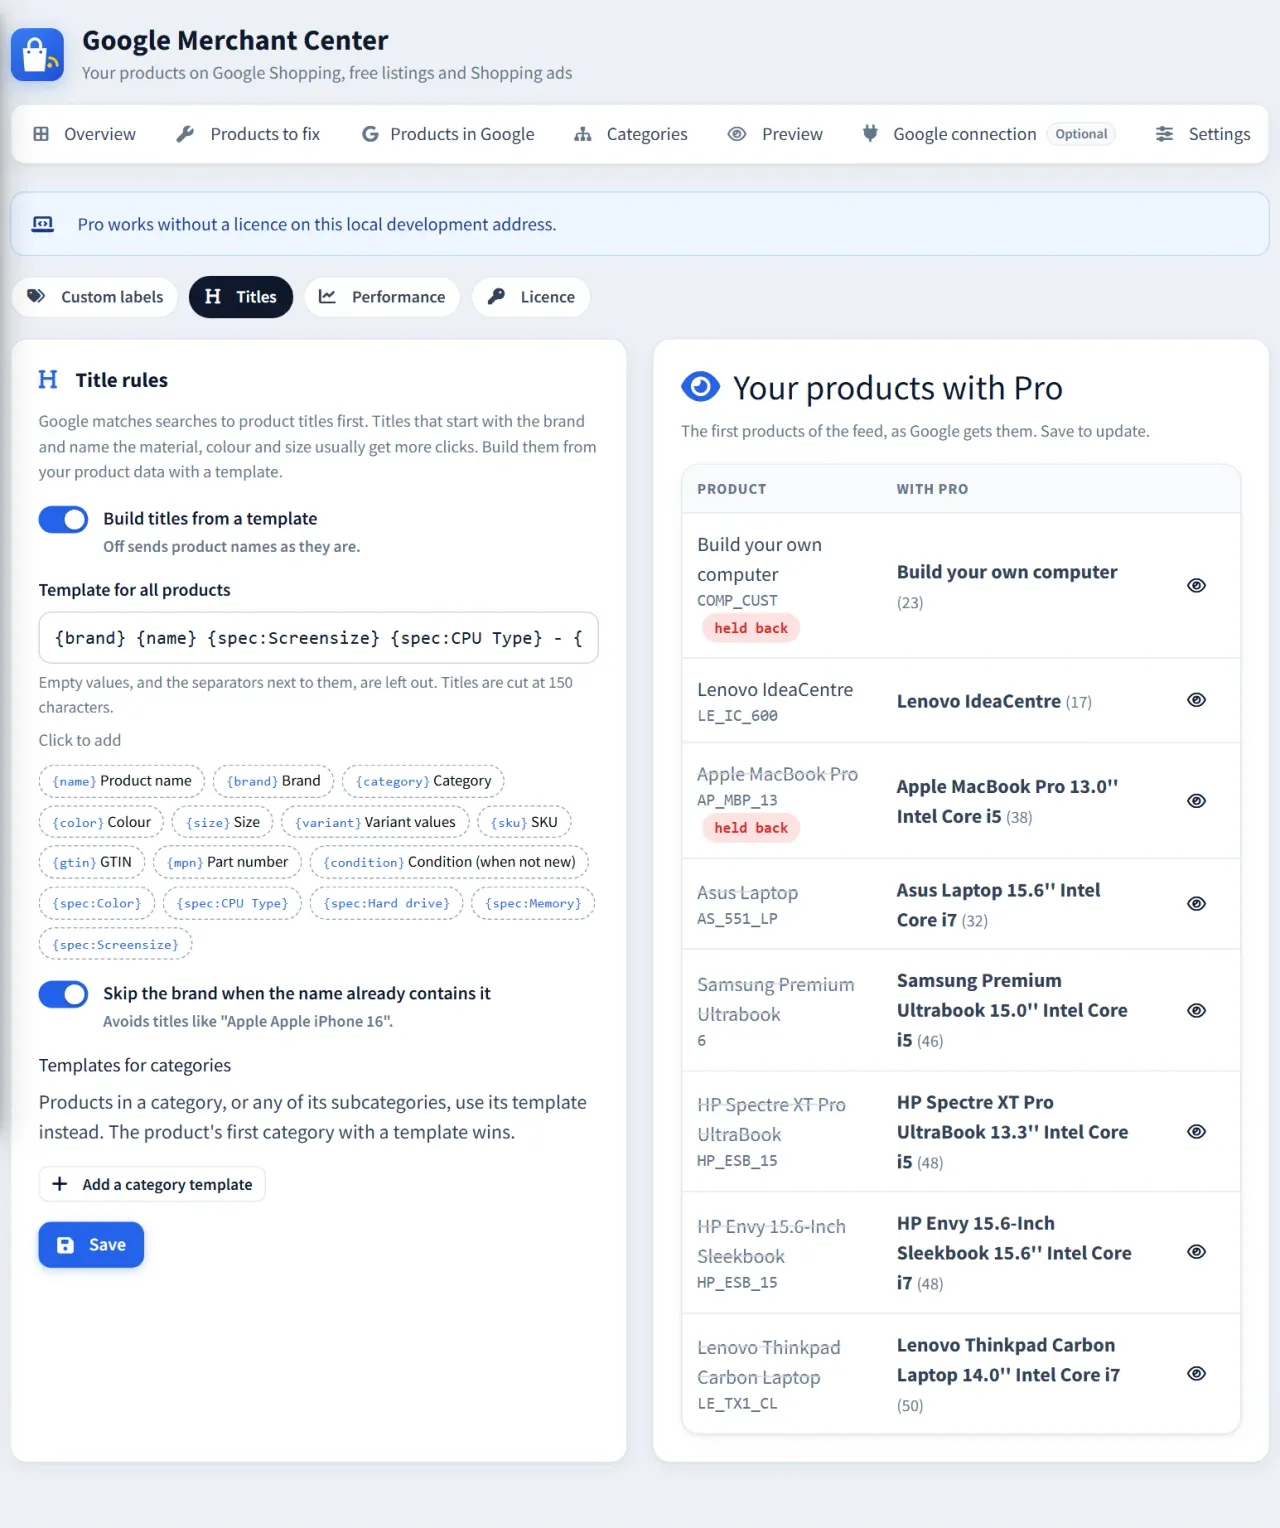Insert the {spec:Screensize} placeholder chip
The image size is (1280, 1528).
pyautogui.click(x=116, y=944)
